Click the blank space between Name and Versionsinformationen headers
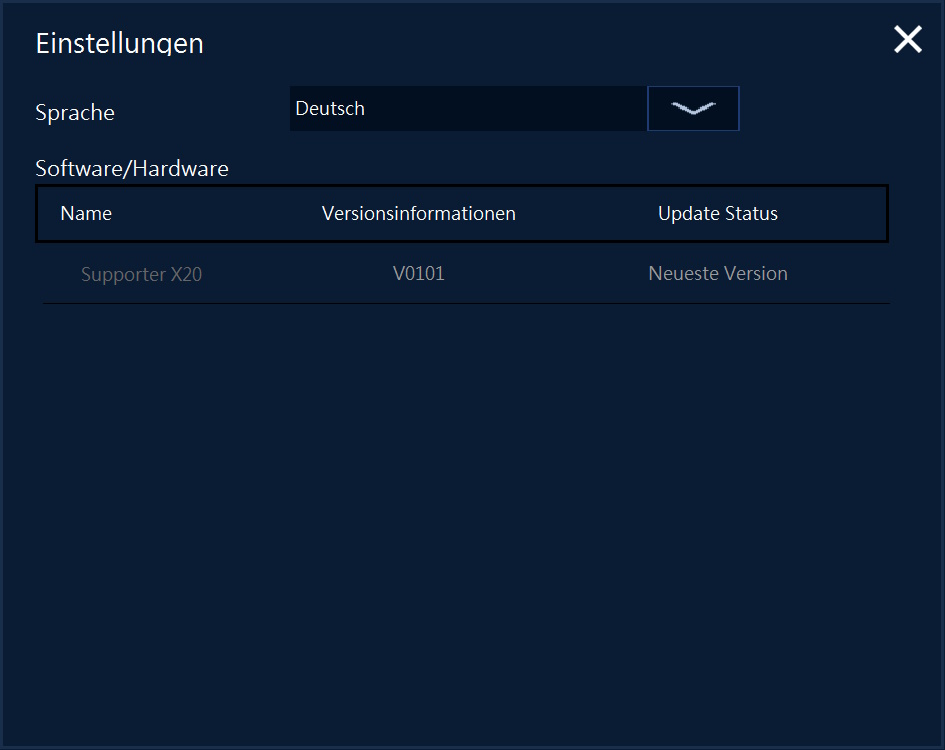Viewport: 945px width, 750px height. pos(215,214)
